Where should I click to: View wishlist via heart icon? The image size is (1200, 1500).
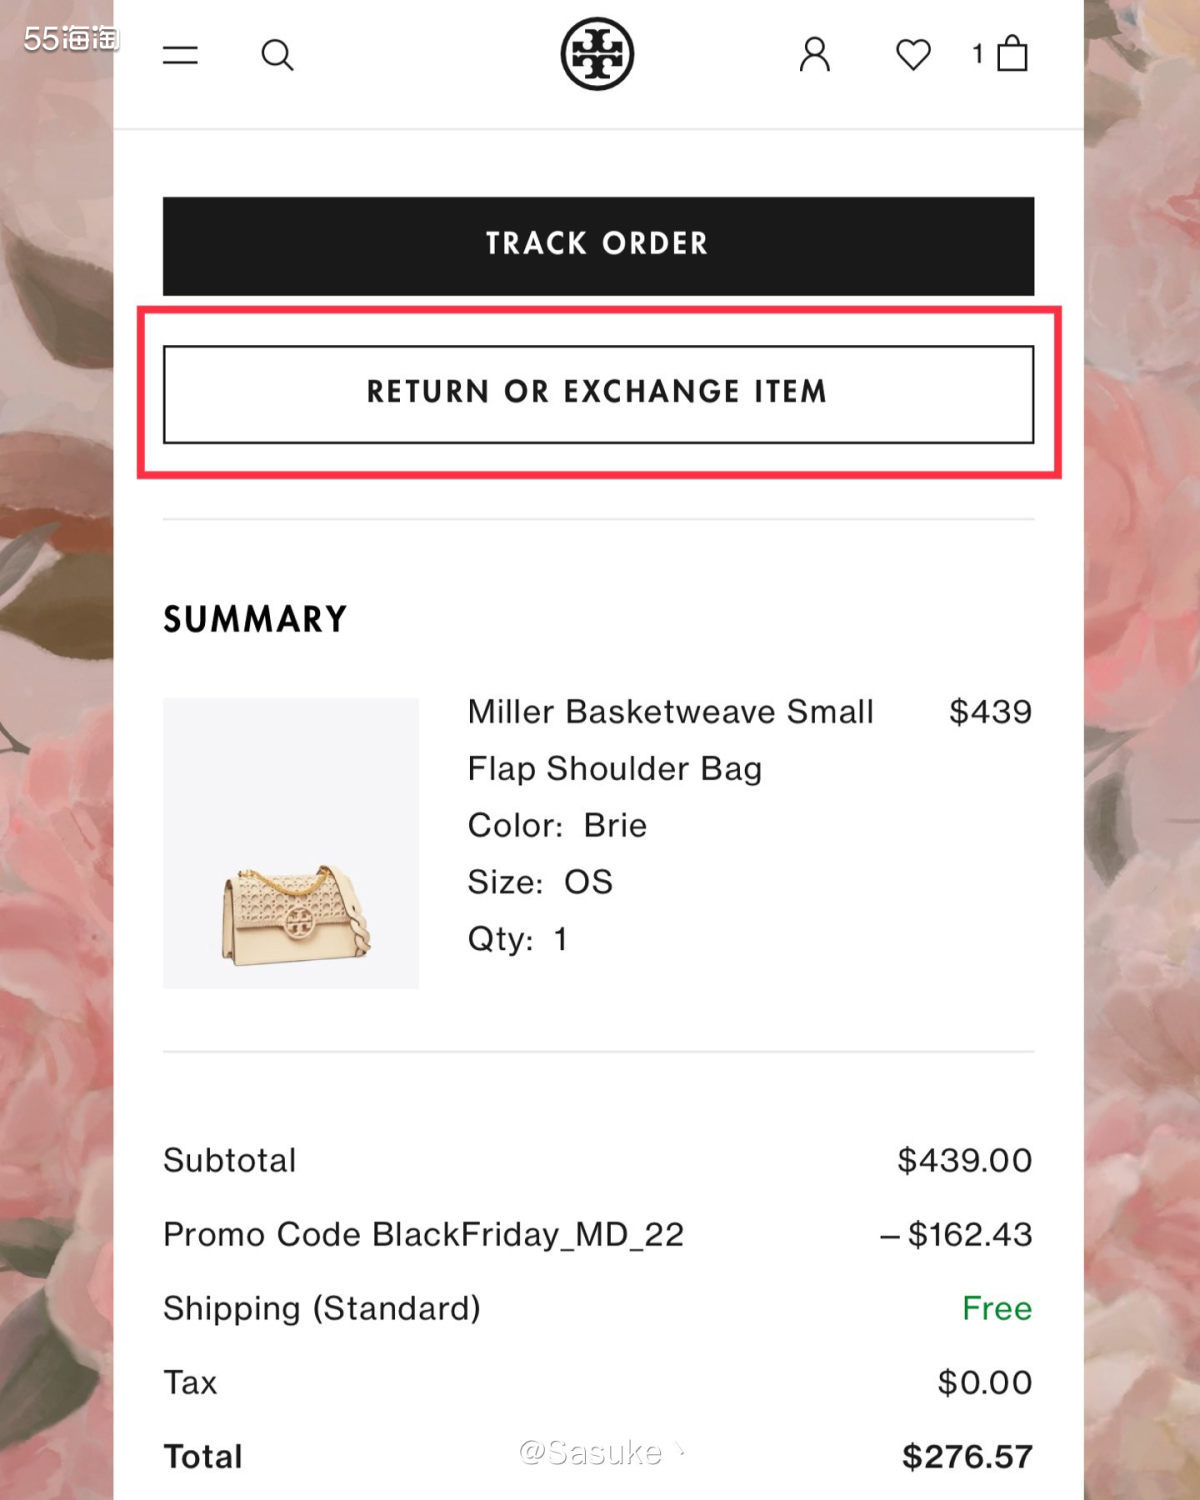[x=913, y=54]
